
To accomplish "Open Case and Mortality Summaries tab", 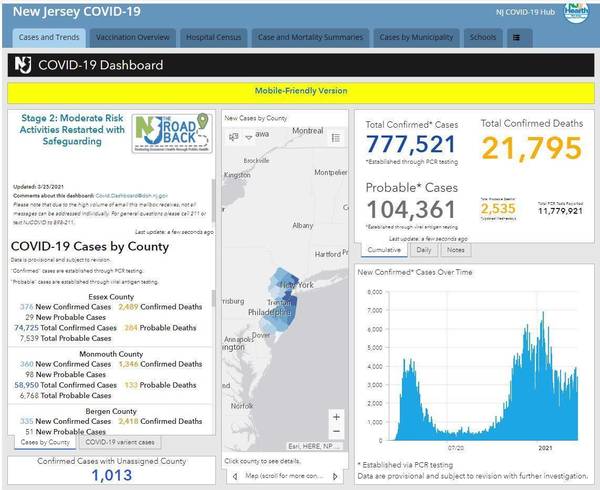I will point(310,37).
